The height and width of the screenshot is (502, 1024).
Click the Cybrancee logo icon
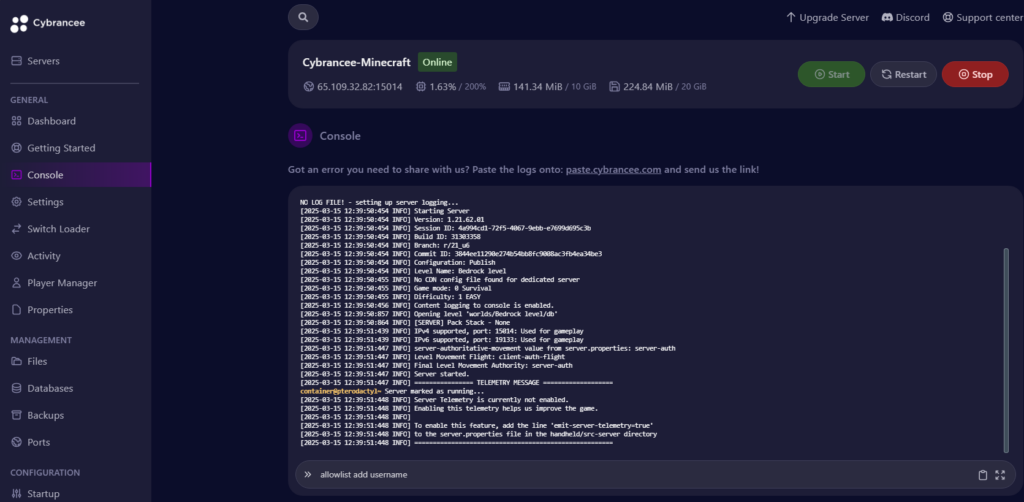(19, 24)
